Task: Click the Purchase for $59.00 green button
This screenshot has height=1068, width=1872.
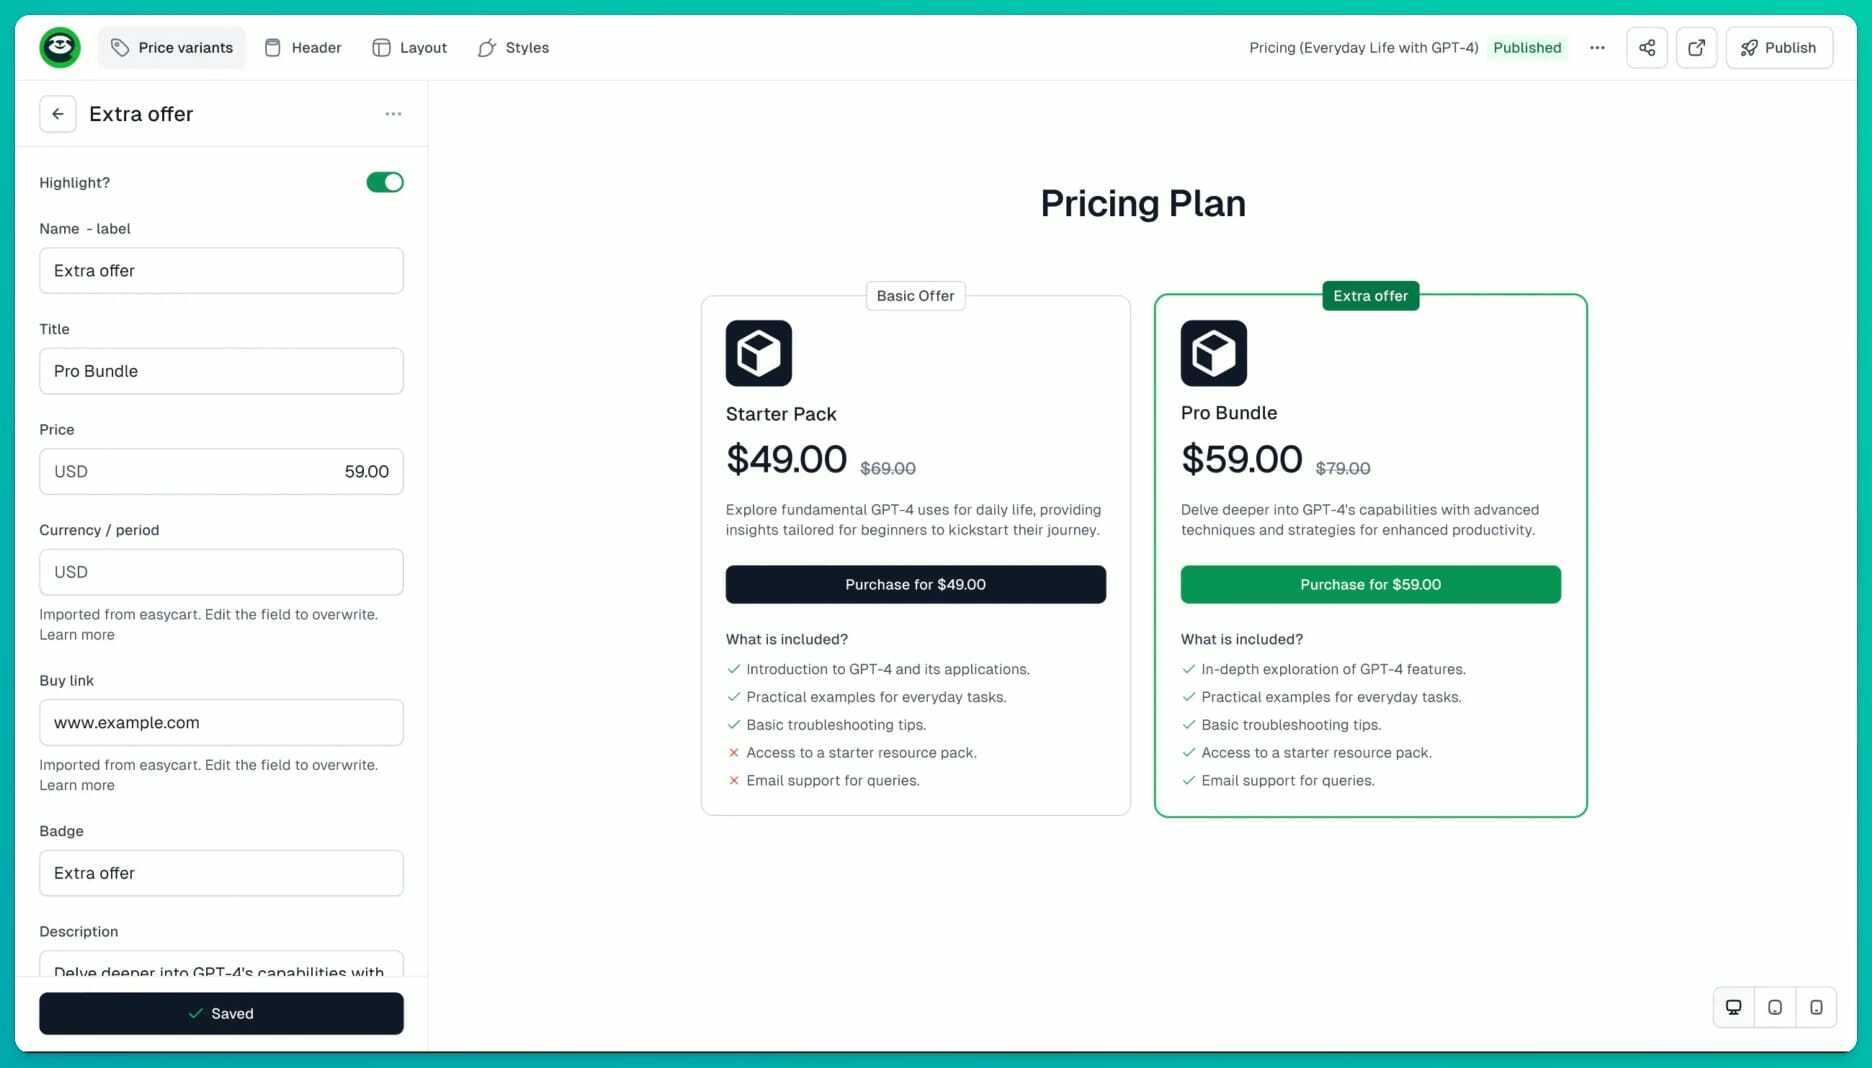Action: pos(1370,584)
